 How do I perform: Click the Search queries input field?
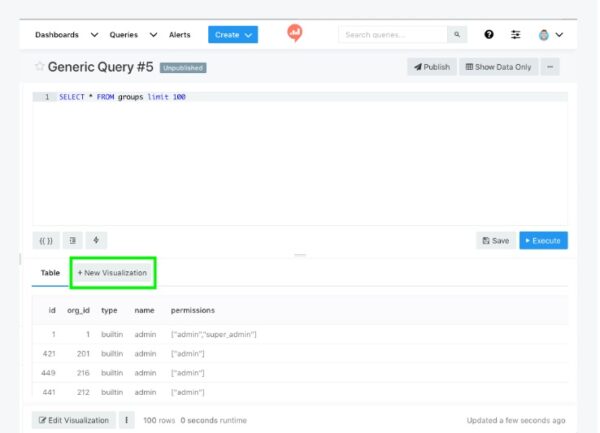393,35
